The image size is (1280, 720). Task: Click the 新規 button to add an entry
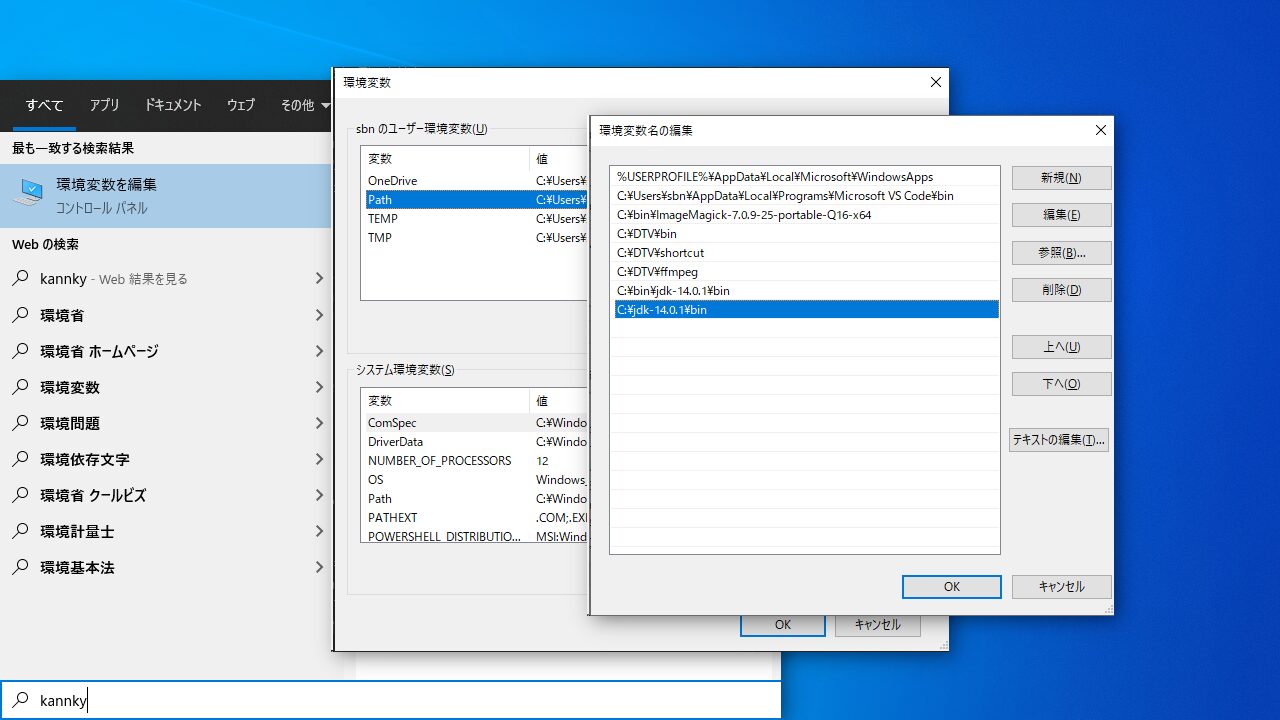click(1061, 177)
